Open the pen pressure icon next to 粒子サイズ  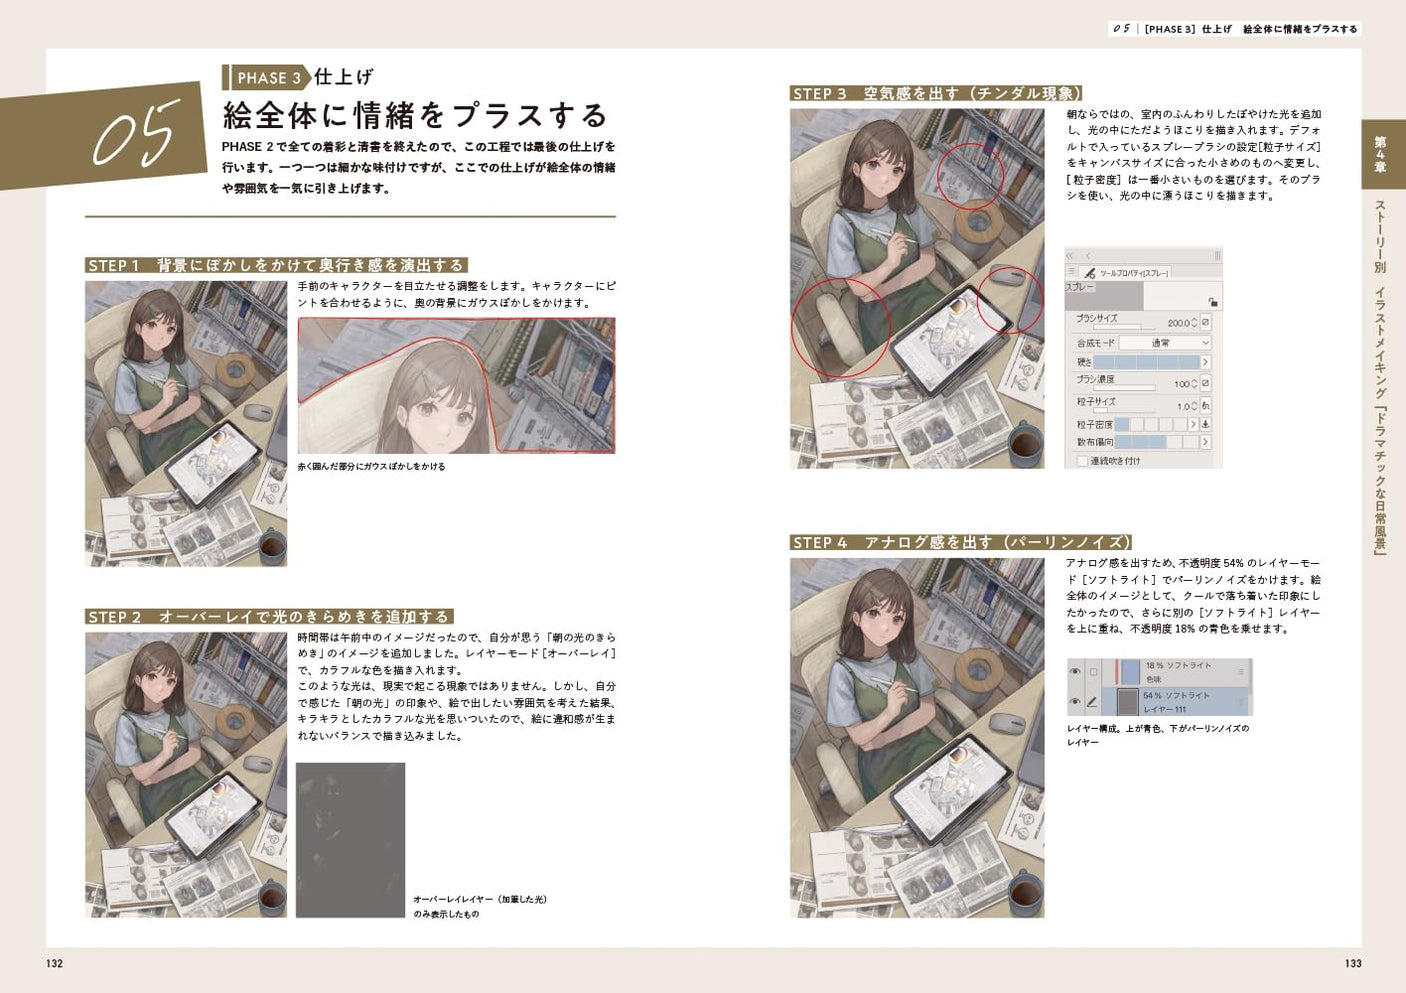1205,406
